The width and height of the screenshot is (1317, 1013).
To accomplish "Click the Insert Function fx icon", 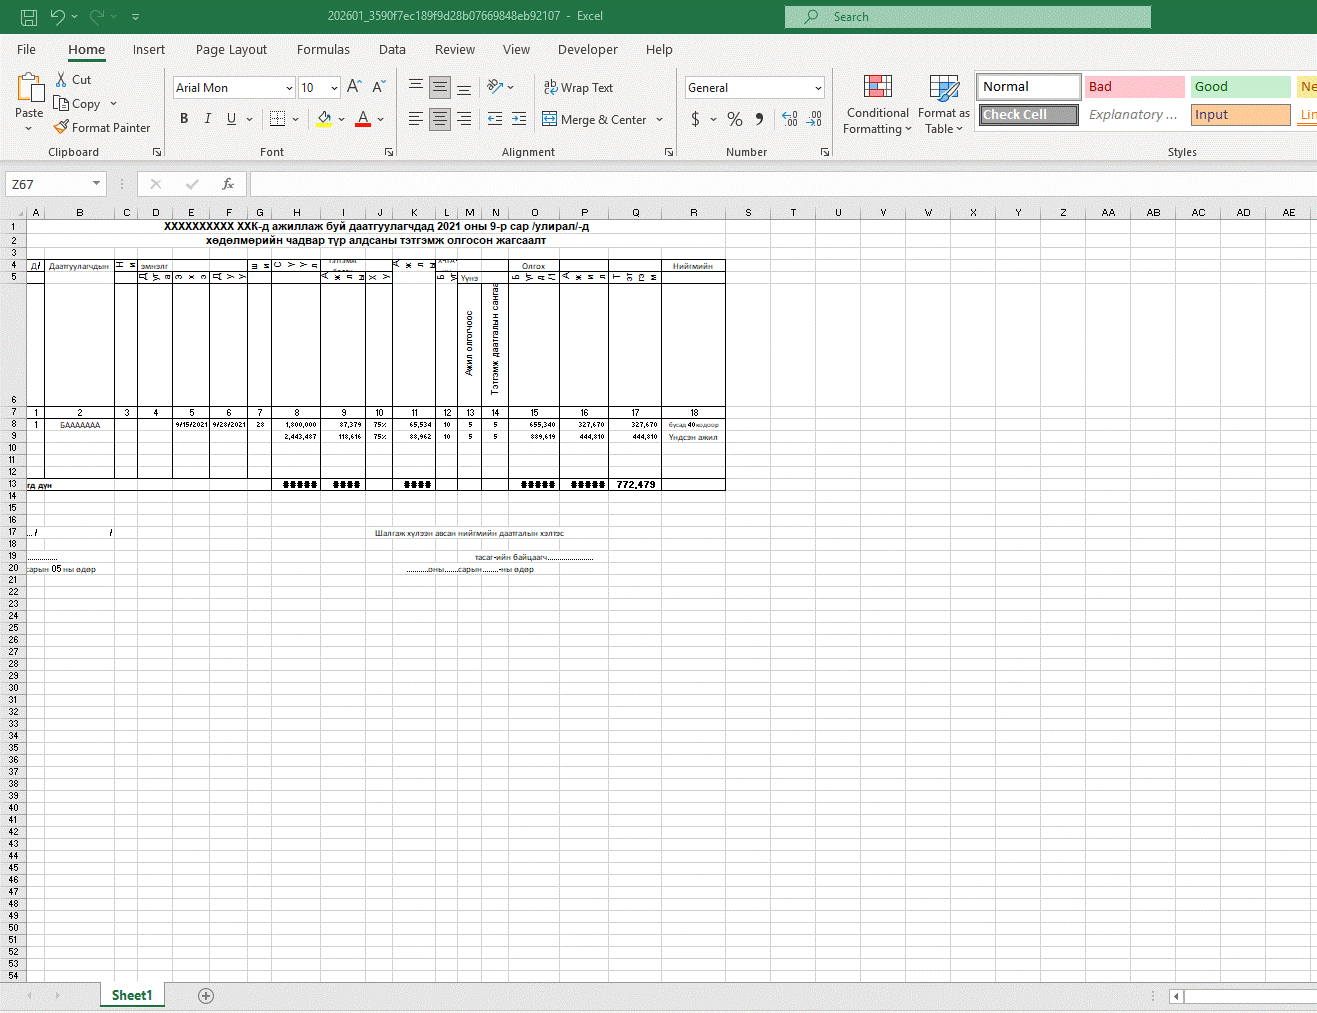I will pos(228,184).
